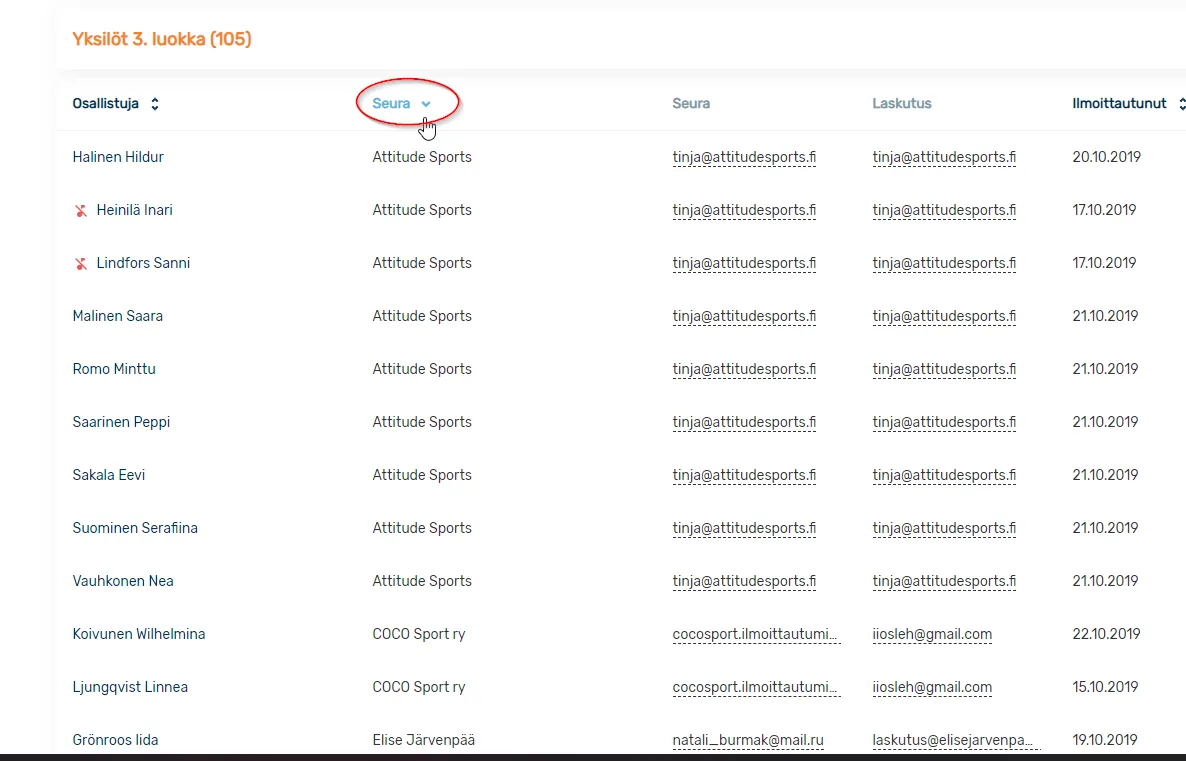
Task: Select participant name Lindfors Sanni
Action: pyautogui.click(x=143, y=263)
